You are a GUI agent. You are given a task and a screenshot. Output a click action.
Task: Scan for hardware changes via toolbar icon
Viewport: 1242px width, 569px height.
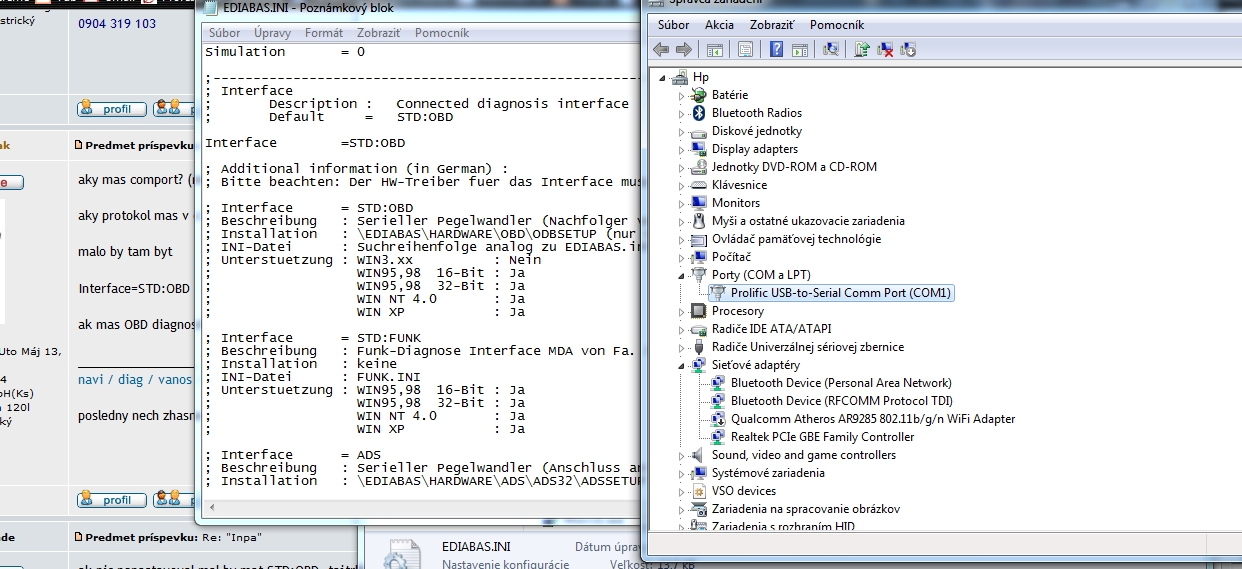tap(830, 49)
